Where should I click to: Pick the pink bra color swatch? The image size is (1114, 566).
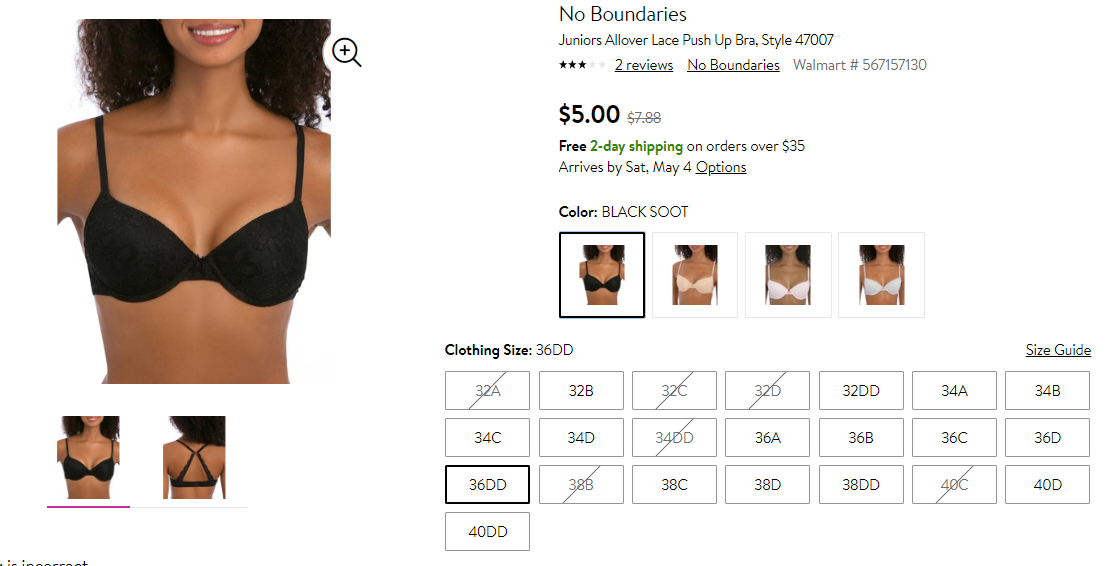point(788,275)
